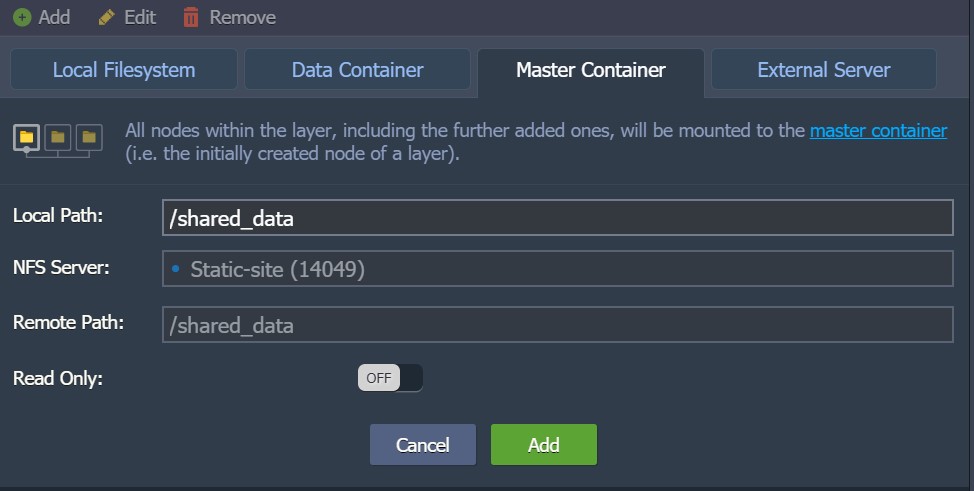The image size is (974, 491).
Task: Click the green Add button
Action: point(544,444)
